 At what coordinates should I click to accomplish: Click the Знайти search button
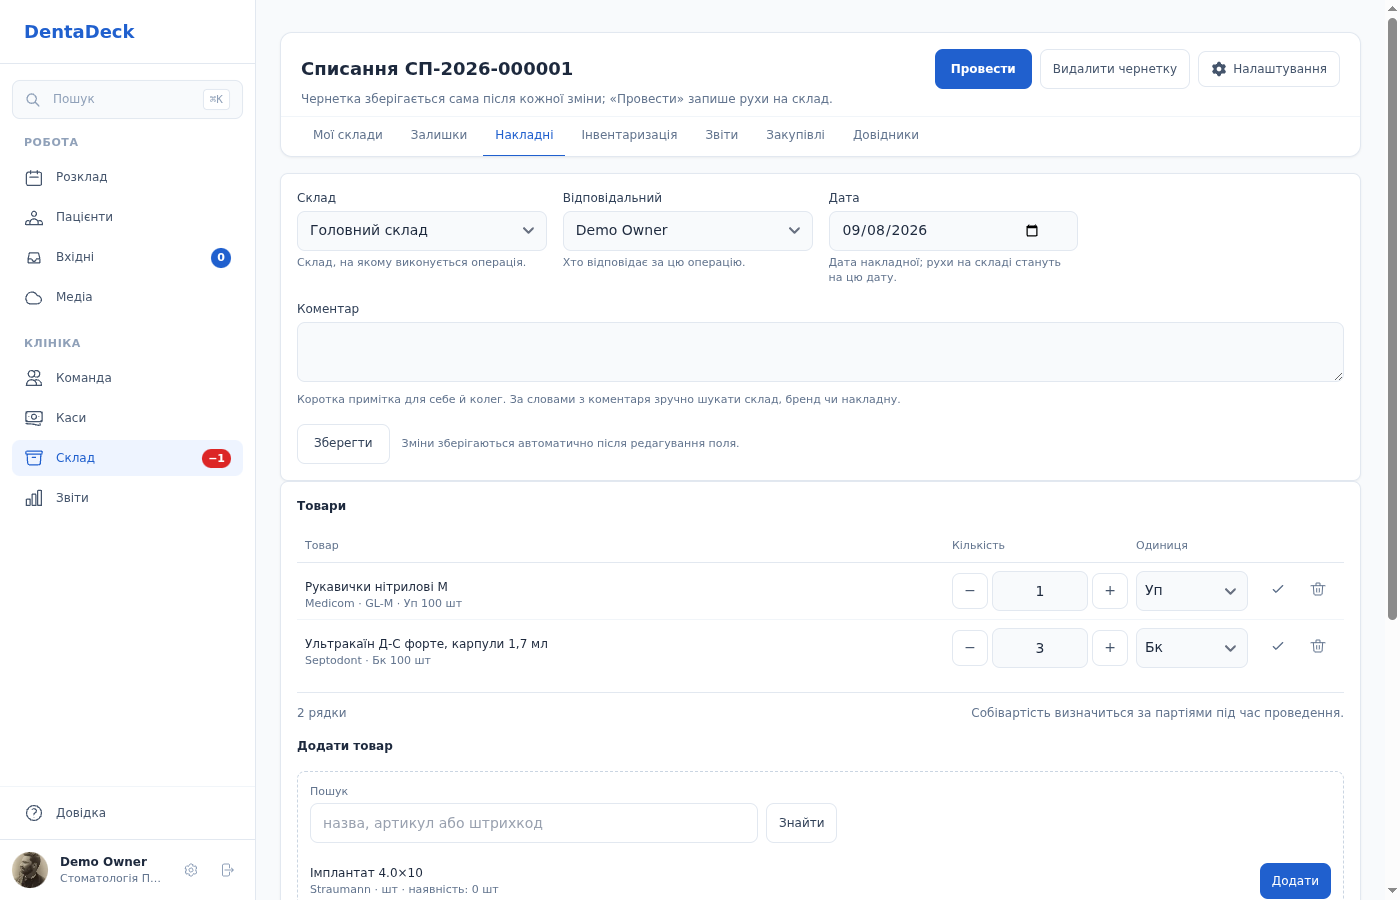coord(802,823)
